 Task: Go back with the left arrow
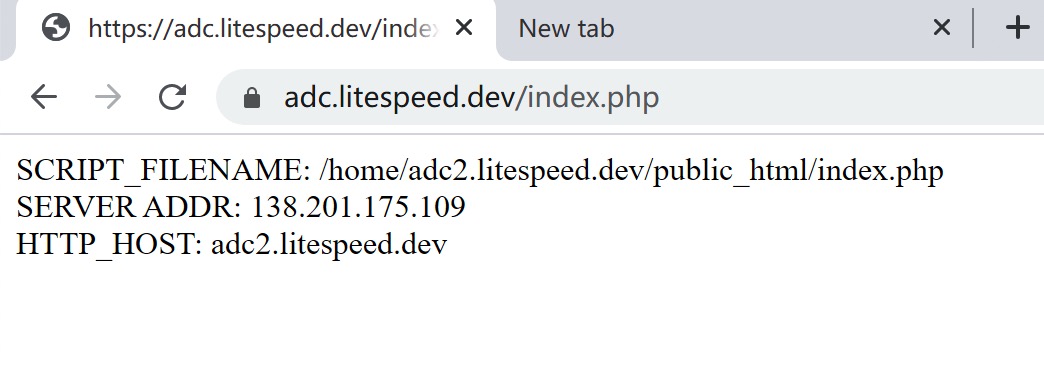[x=44, y=97]
